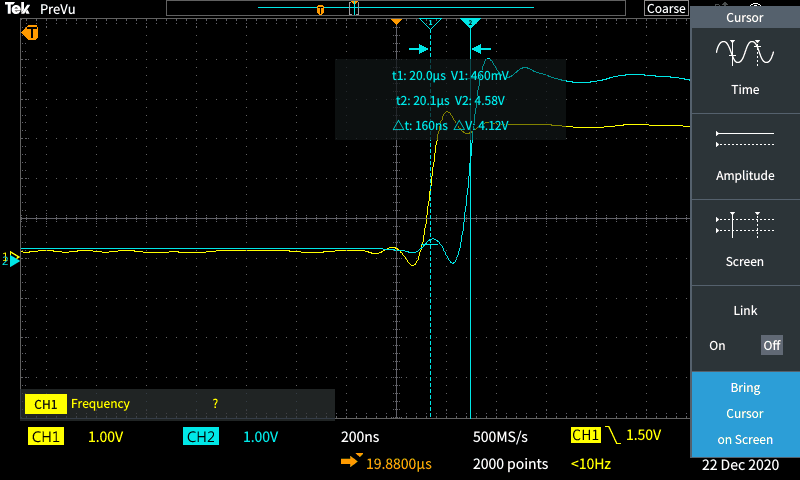Click the 200ns timebase setting
This screenshot has height=480, width=800.
(361, 437)
